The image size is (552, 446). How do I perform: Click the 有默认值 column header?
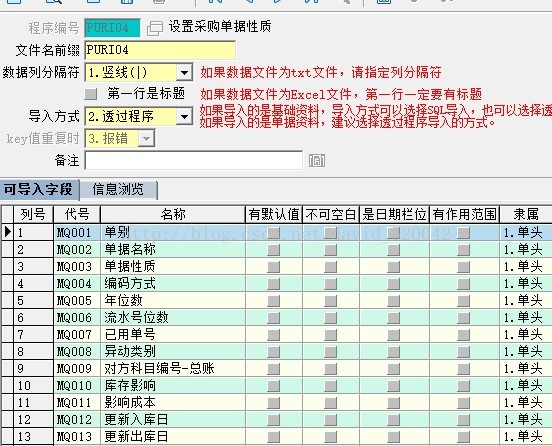click(x=274, y=214)
